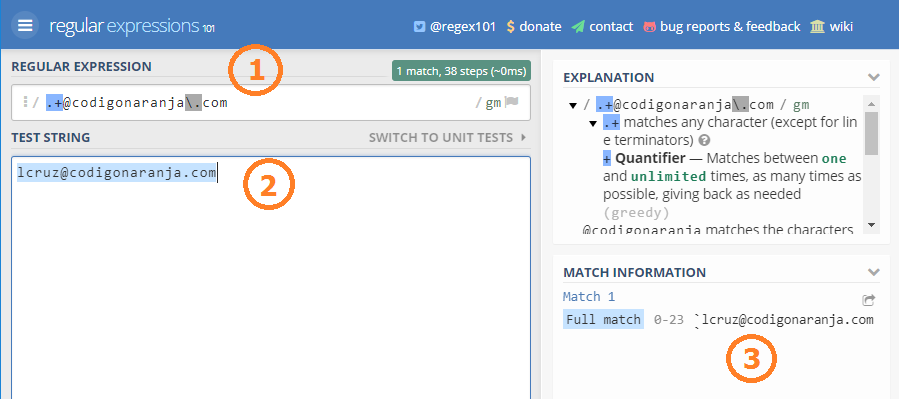Image resolution: width=899 pixels, height=399 pixels.
Task: Click the unlimited word in explanation
Action: (x=669, y=177)
